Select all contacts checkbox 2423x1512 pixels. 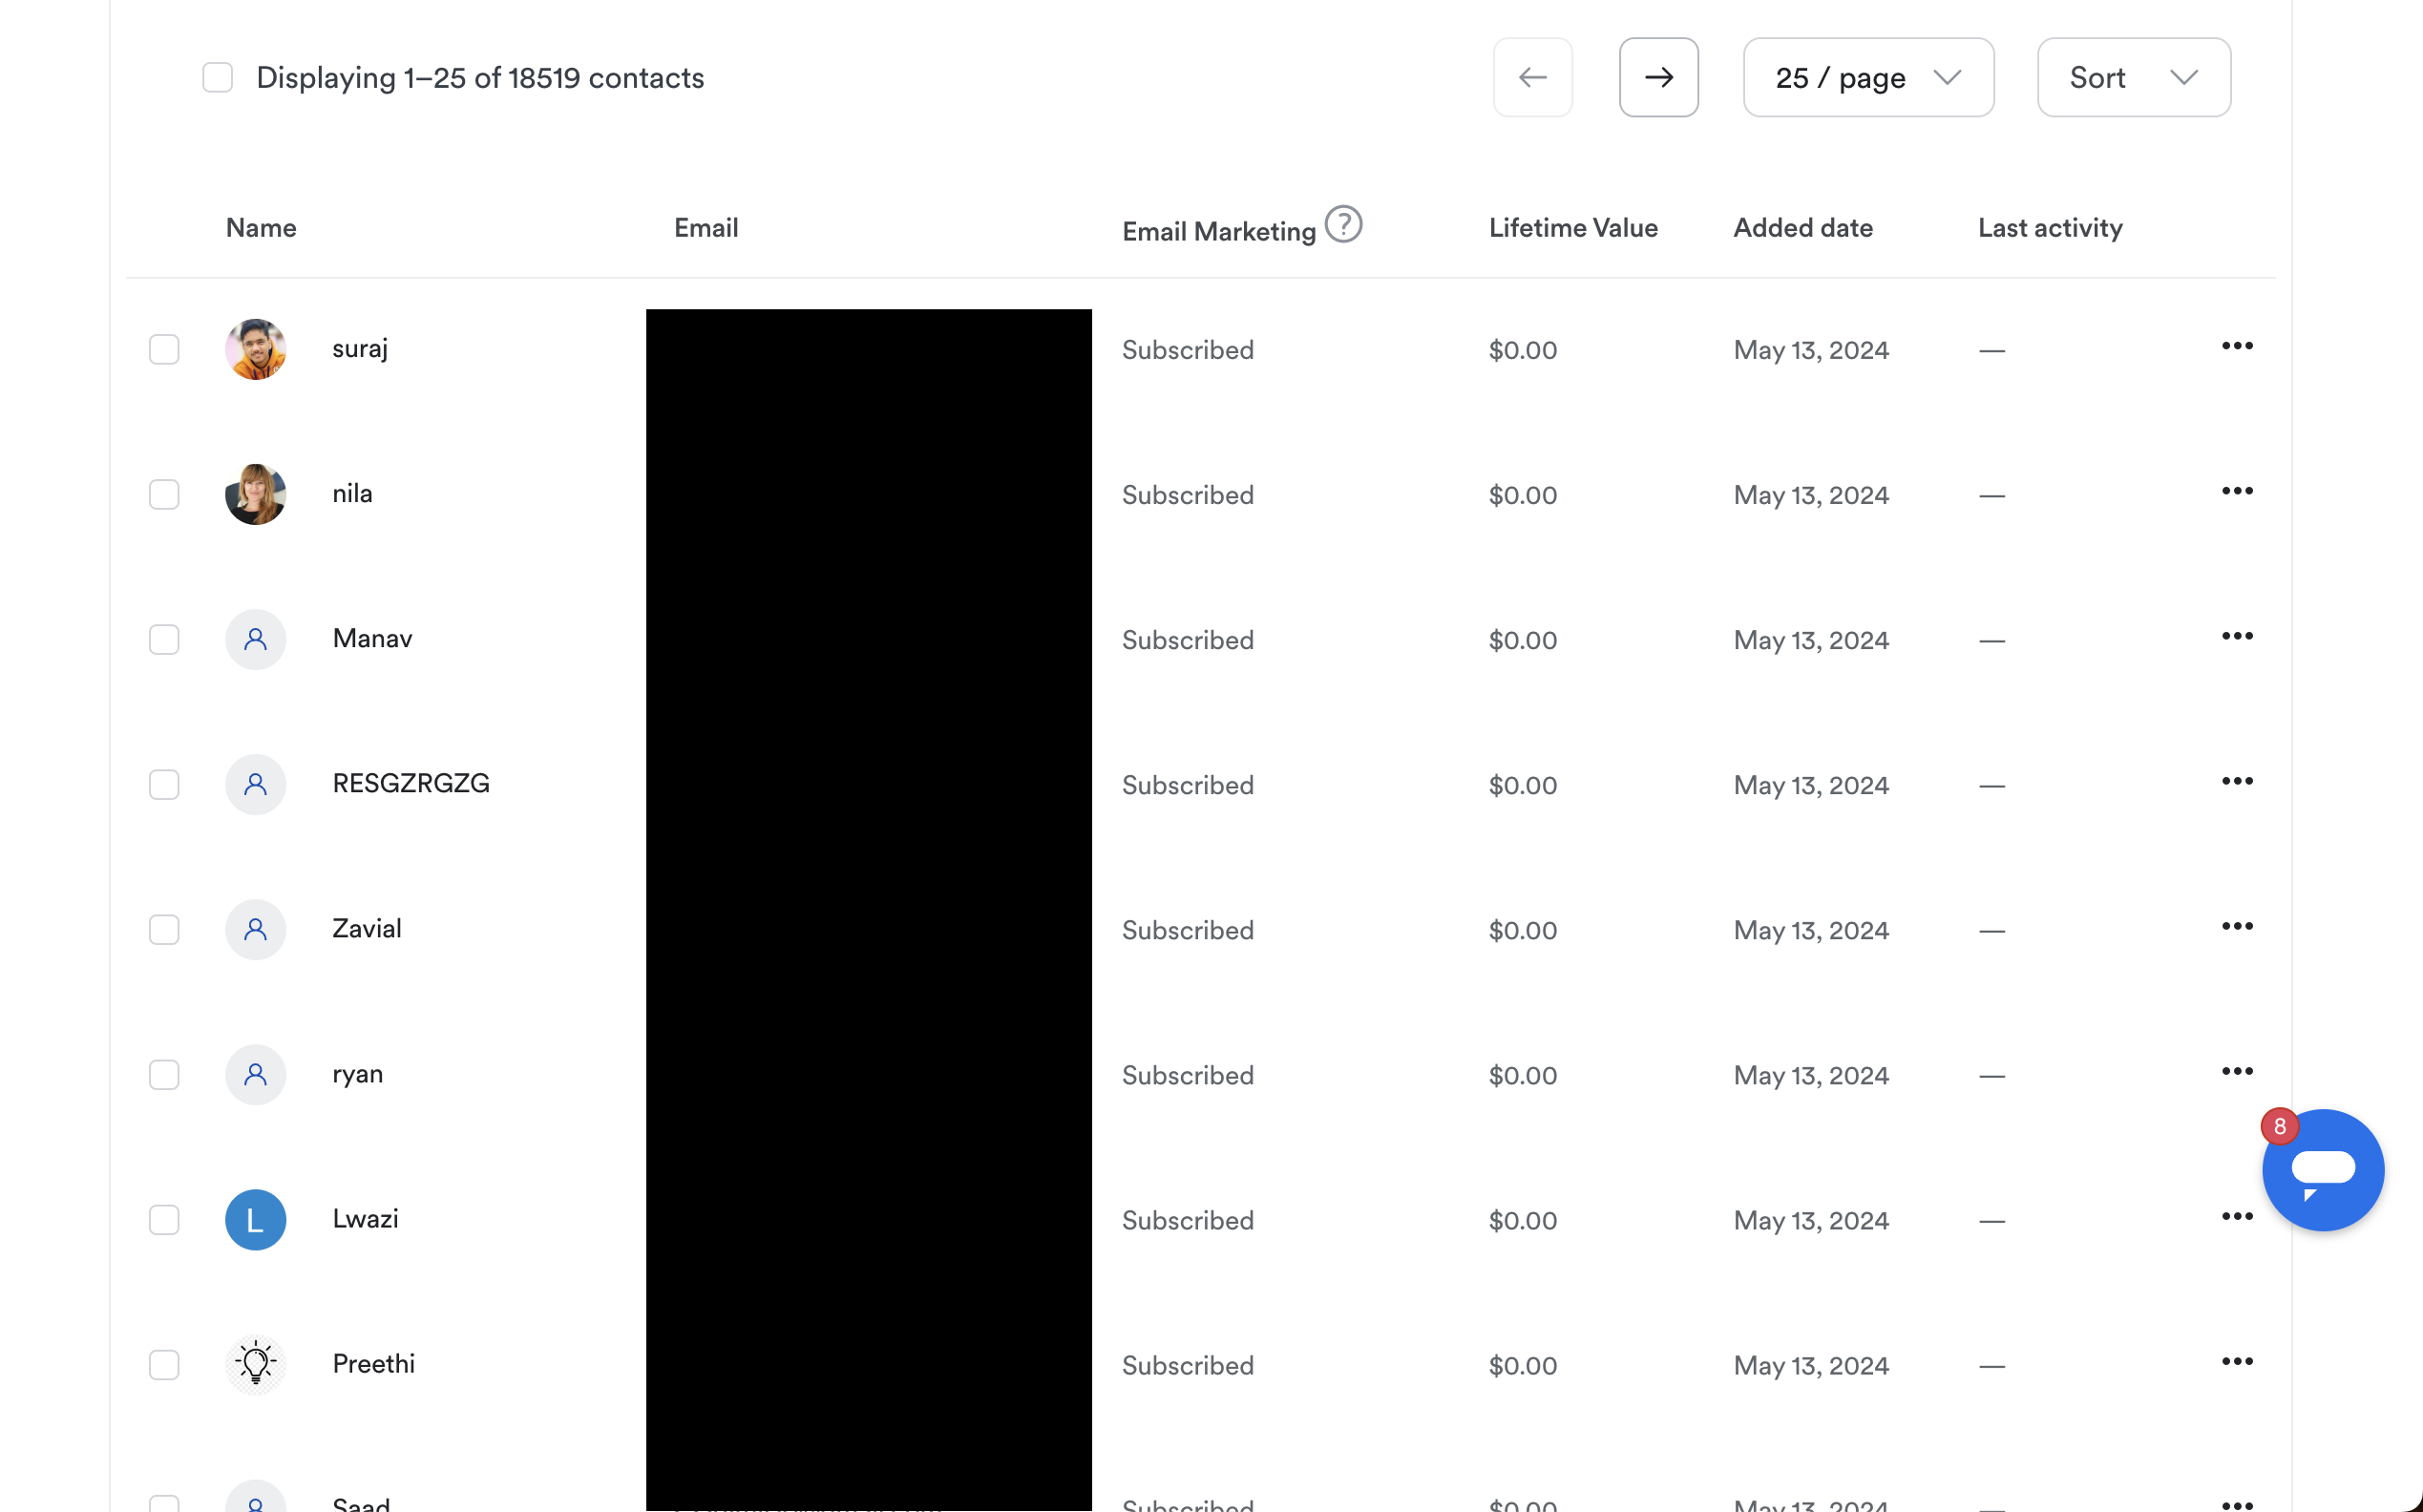[217, 77]
